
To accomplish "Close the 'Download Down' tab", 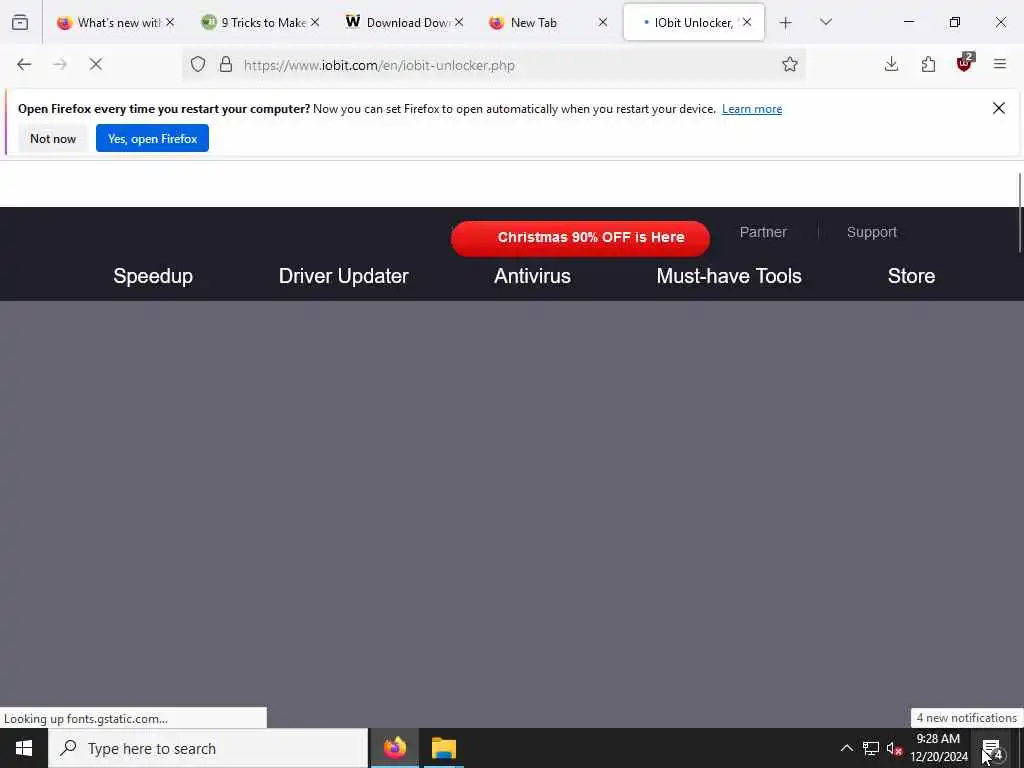I will (x=459, y=22).
